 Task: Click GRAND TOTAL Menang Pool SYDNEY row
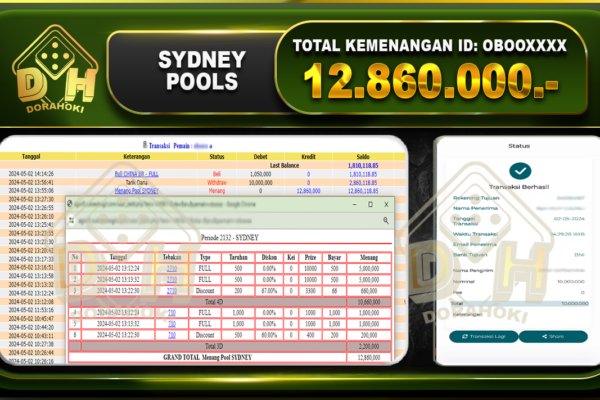(x=230, y=358)
